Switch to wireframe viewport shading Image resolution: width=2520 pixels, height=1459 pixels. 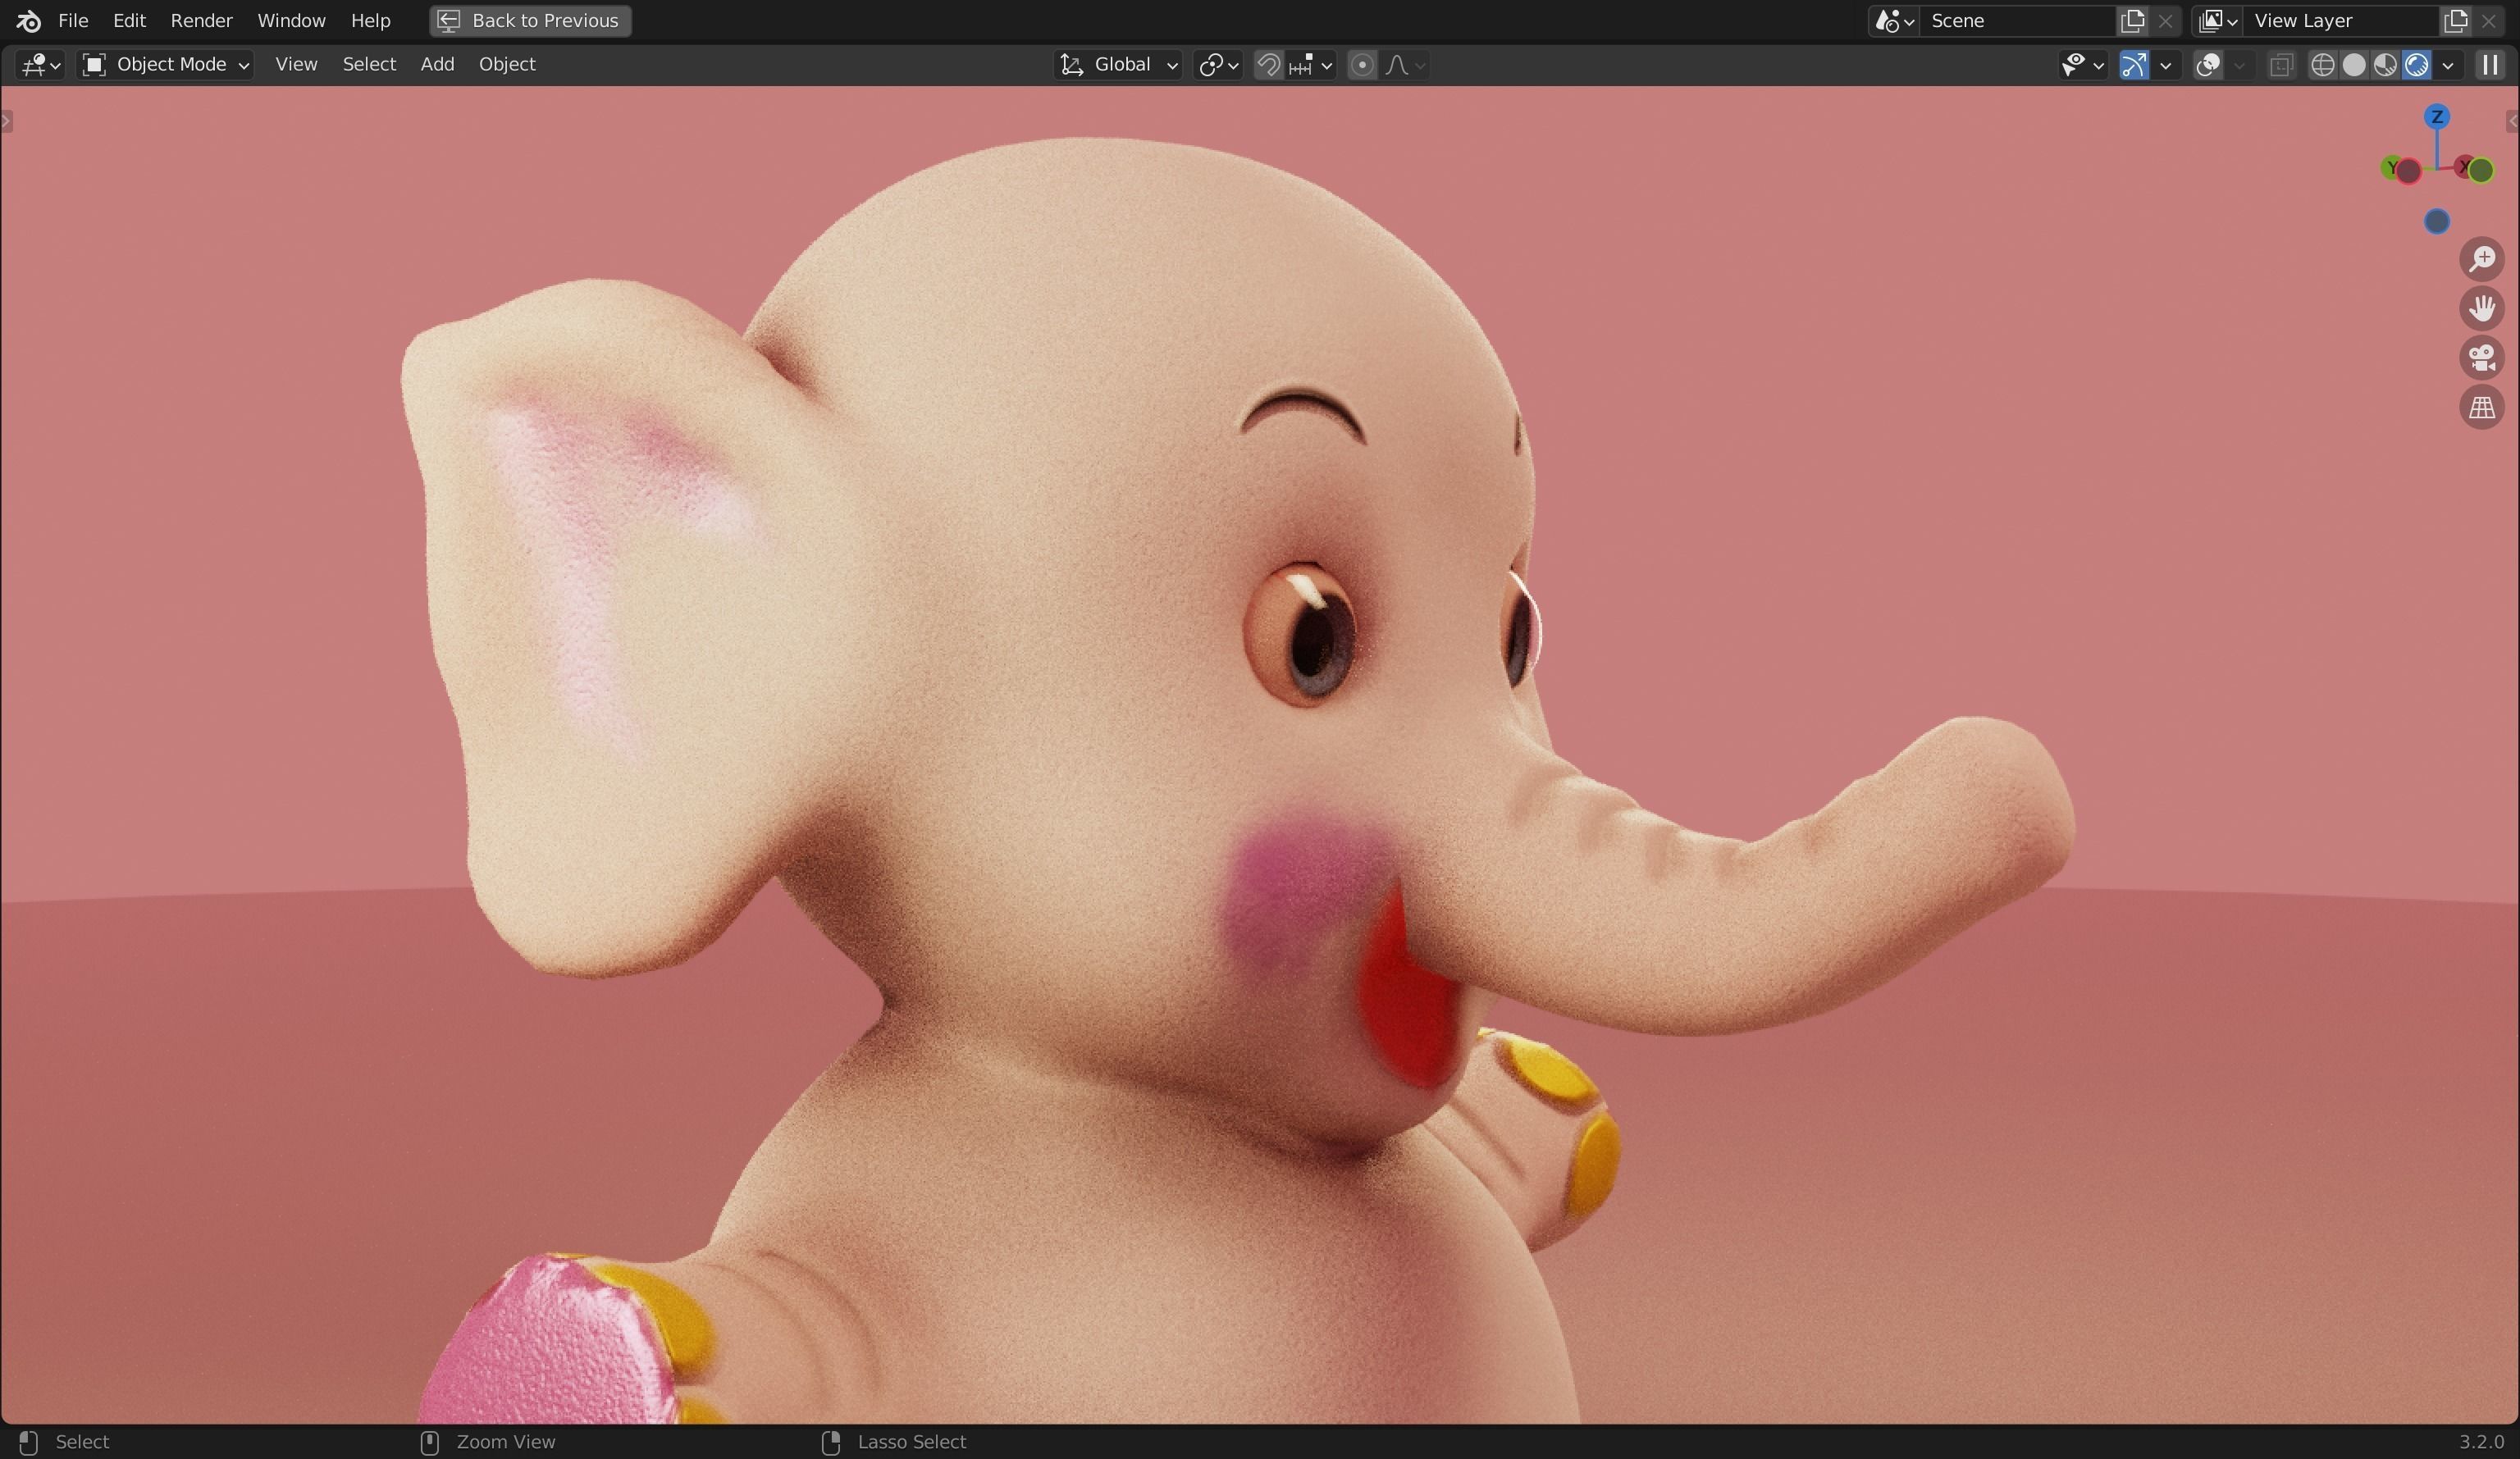2322,65
